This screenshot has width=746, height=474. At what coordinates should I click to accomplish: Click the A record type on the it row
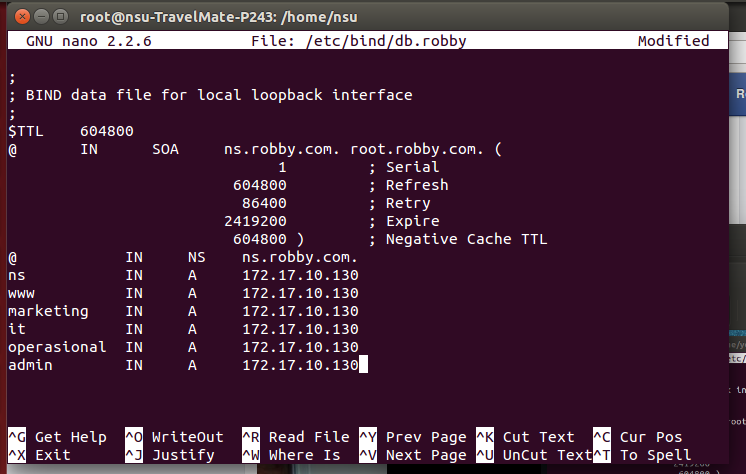(x=192, y=329)
